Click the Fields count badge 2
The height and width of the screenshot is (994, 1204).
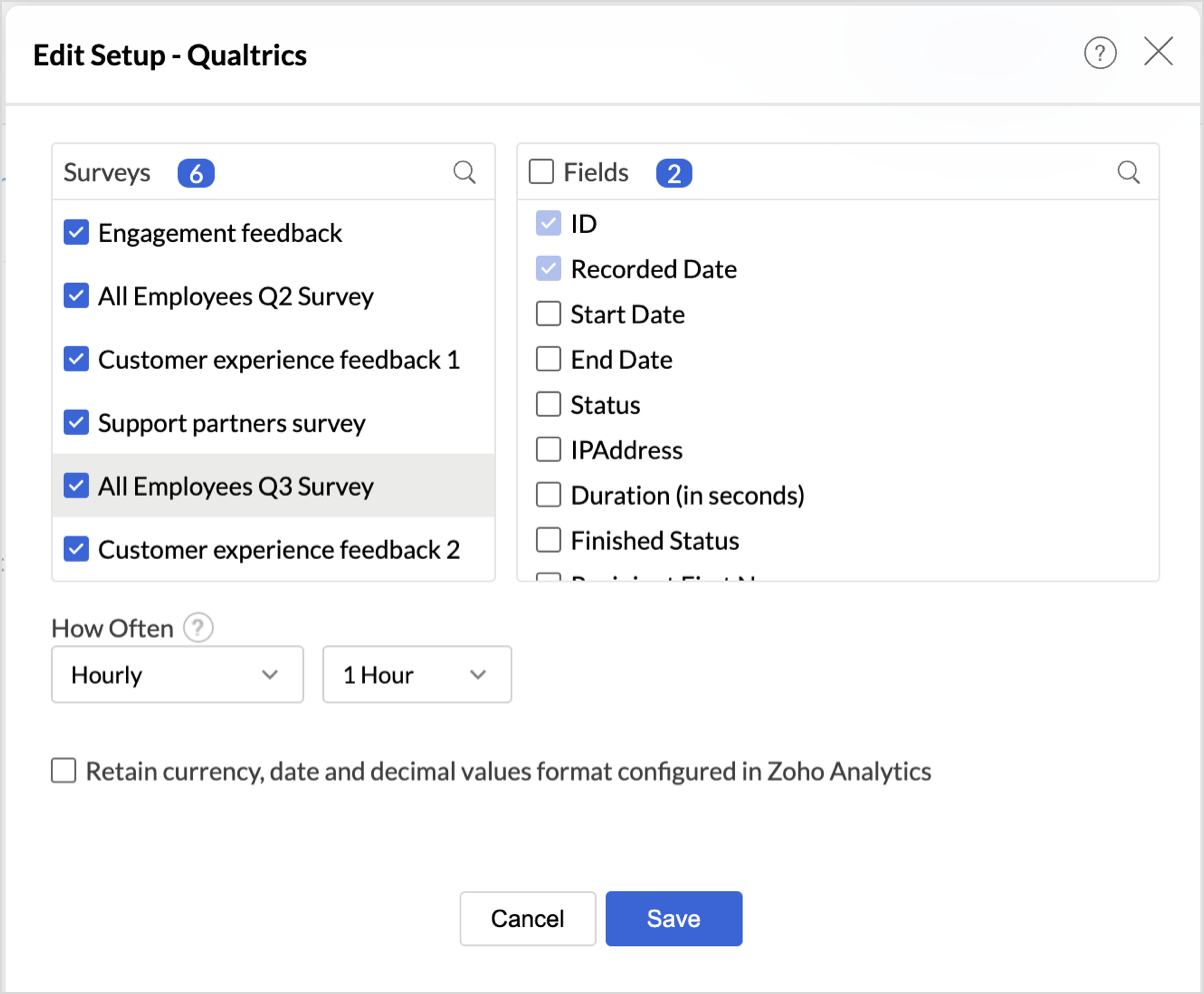click(674, 173)
